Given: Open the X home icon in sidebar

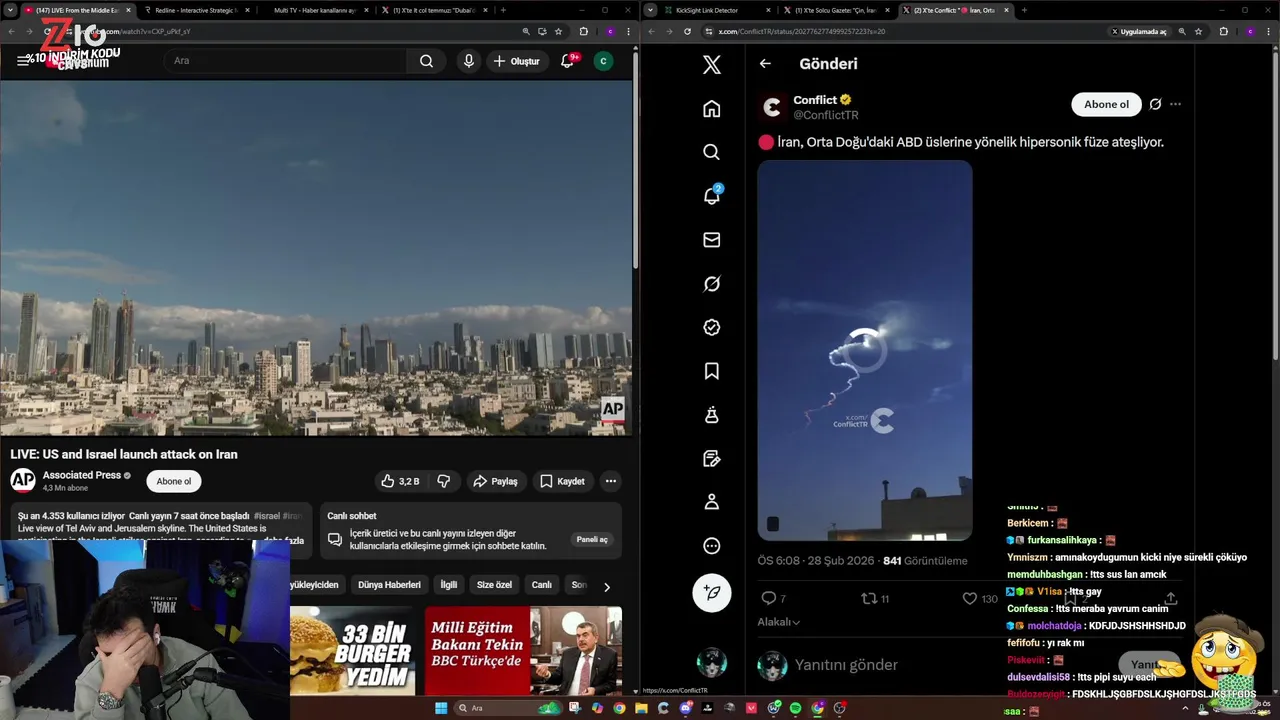Looking at the screenshot, I should 711,108.
